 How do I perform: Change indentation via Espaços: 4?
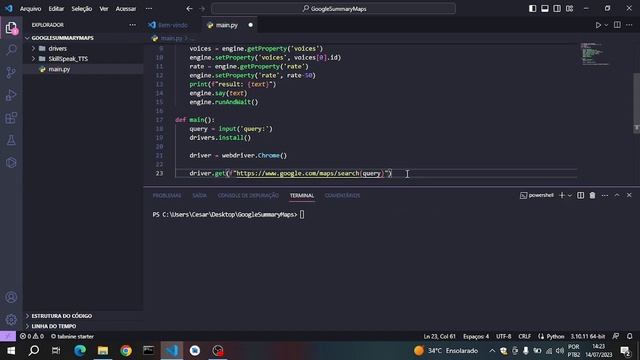476,336
